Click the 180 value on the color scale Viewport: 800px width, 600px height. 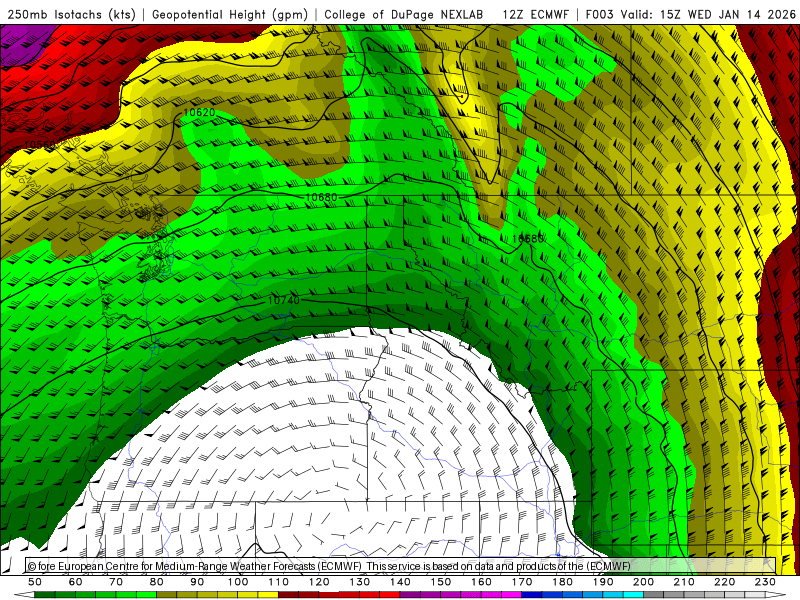click(562, 582)
